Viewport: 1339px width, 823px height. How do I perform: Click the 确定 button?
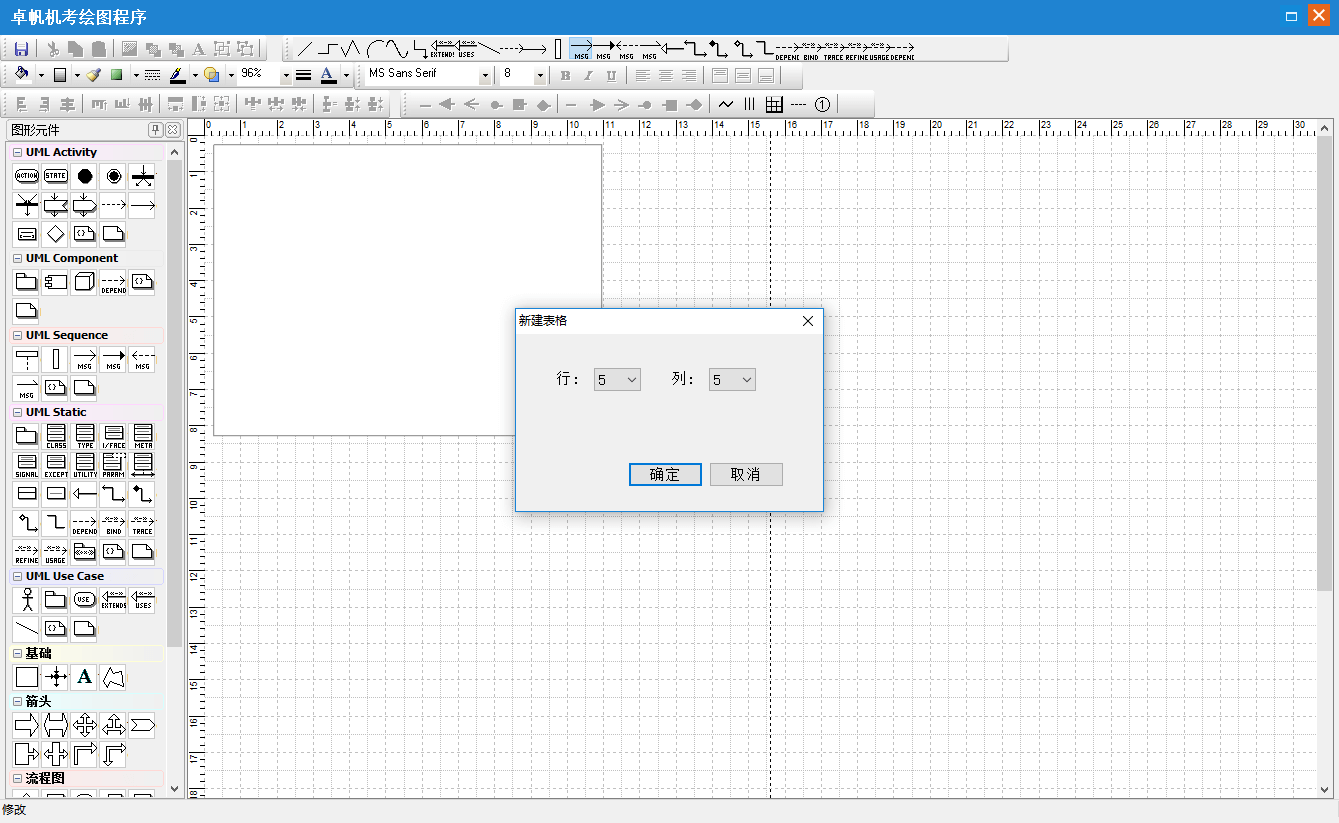665,475
